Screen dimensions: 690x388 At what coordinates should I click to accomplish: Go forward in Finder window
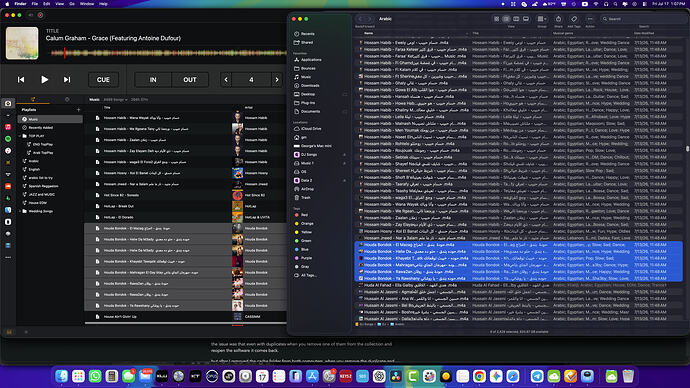click(369, 19)
